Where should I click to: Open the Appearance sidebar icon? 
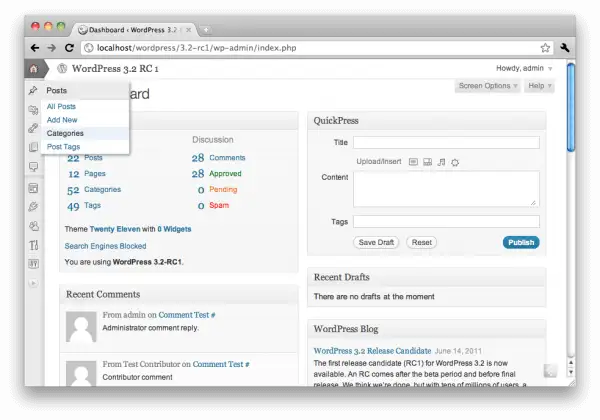tap(33, 188)
